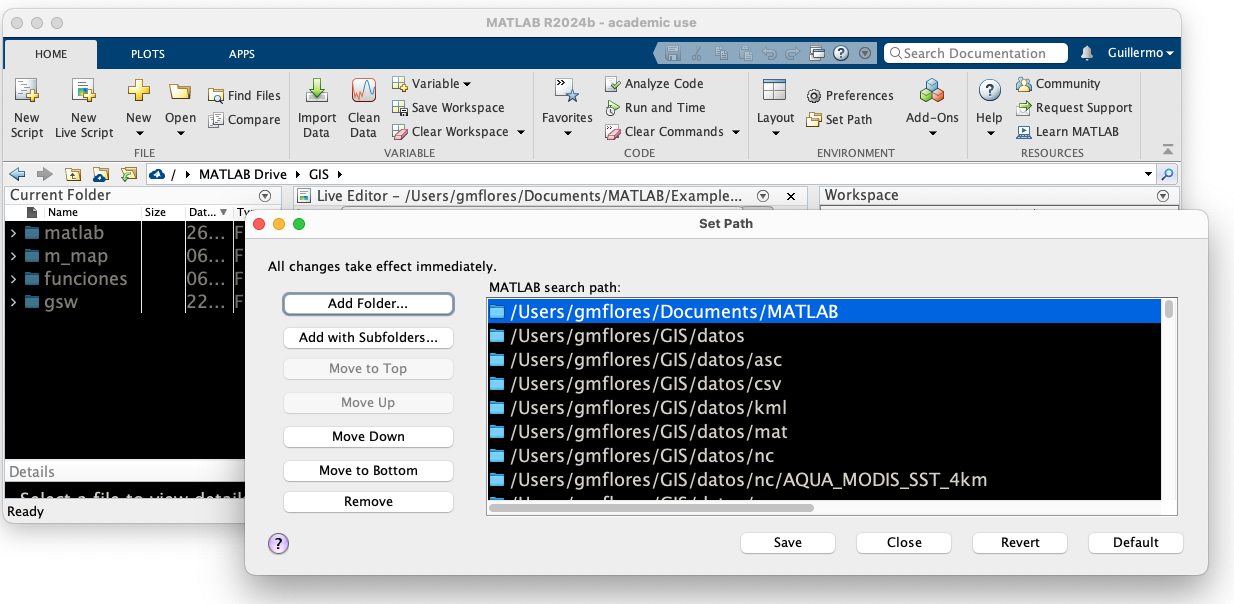Click the quick access Help icon
The image size is (1234, 604).
click(841, 53)
